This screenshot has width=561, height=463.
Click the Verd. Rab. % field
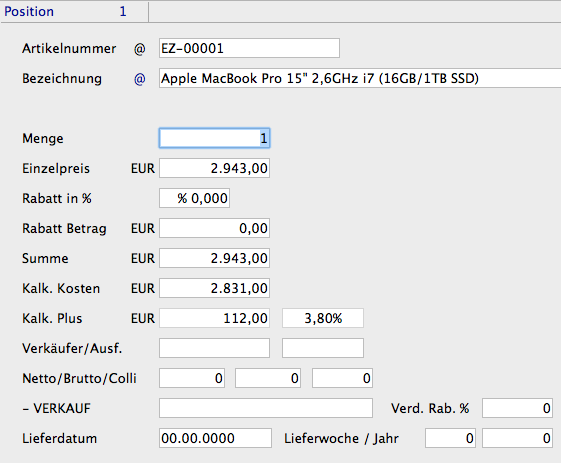[517, 408]
